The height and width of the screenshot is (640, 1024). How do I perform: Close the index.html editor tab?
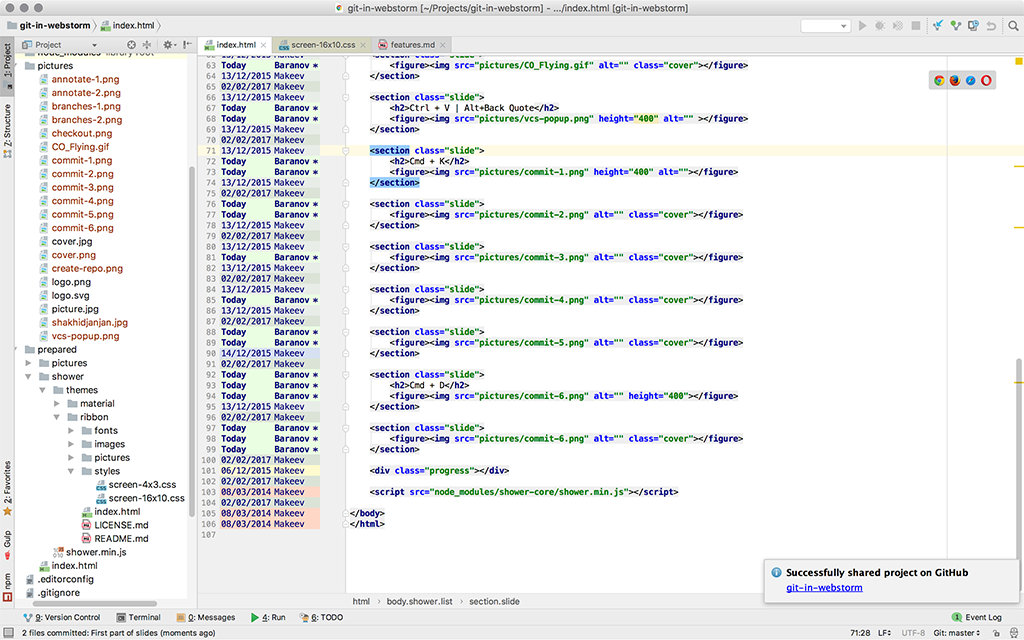click(263, 45)
